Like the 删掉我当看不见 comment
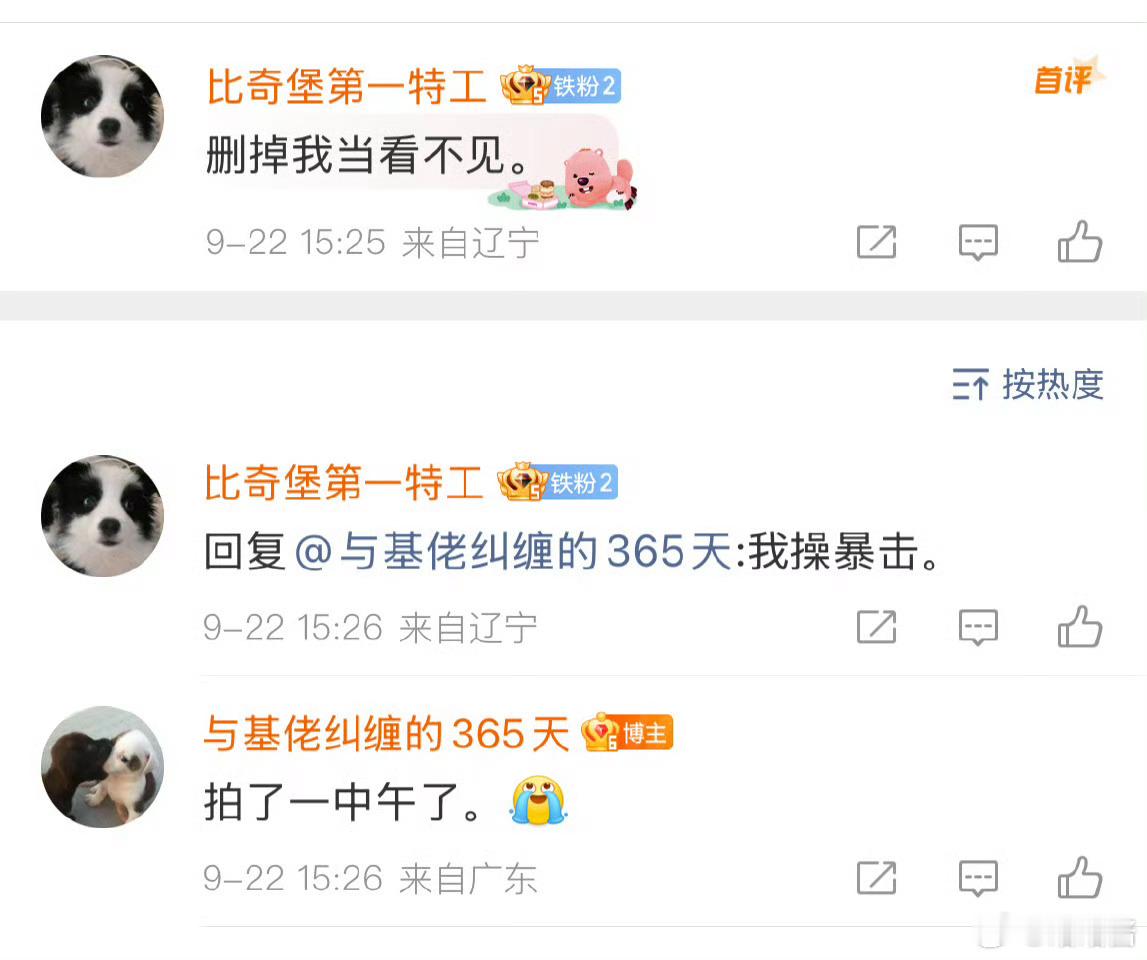 [x=1080, y=241]
